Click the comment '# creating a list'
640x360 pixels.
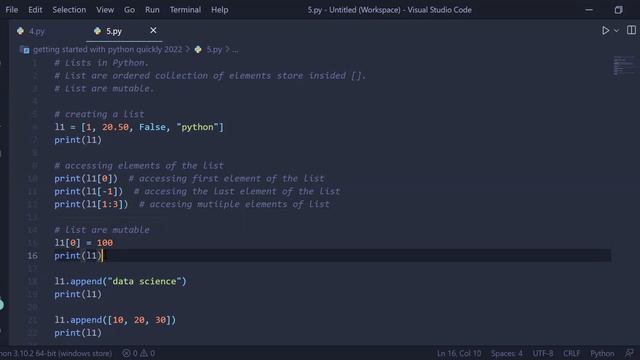point(99,114)
